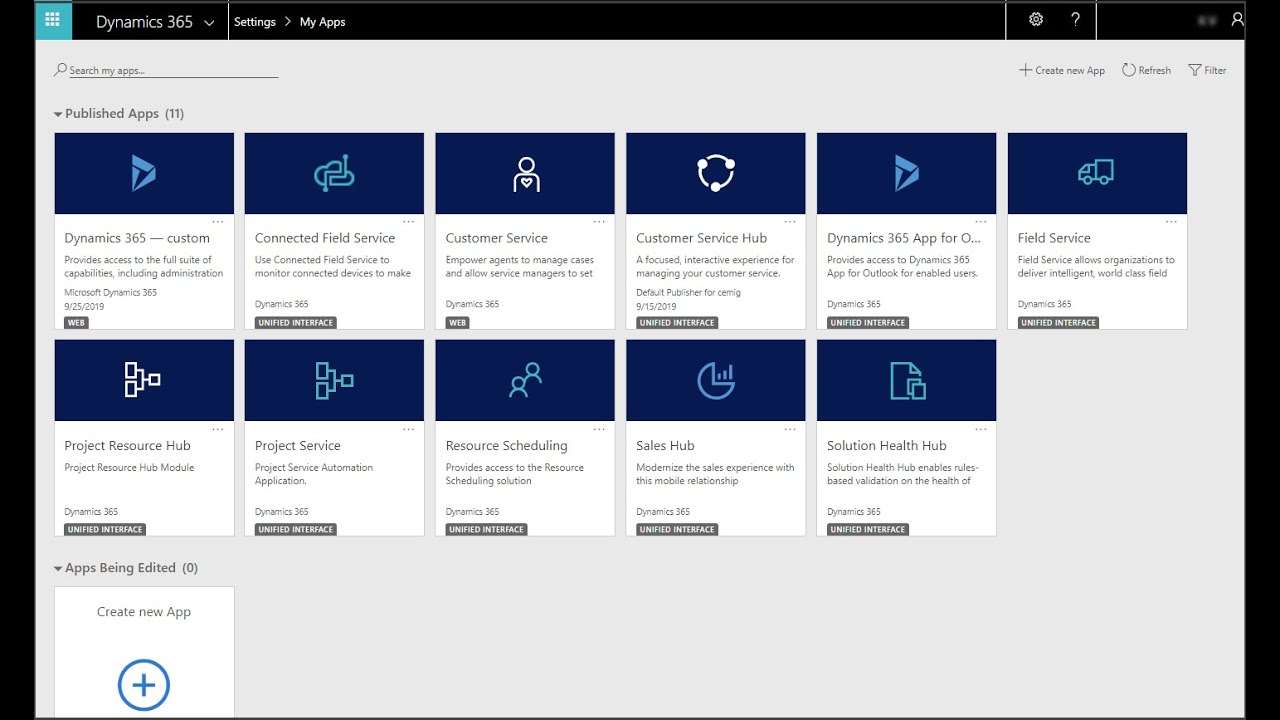Open more options for Dynamics 365 — custom
The image size is (1280, 720).
(x=218, y=222)
